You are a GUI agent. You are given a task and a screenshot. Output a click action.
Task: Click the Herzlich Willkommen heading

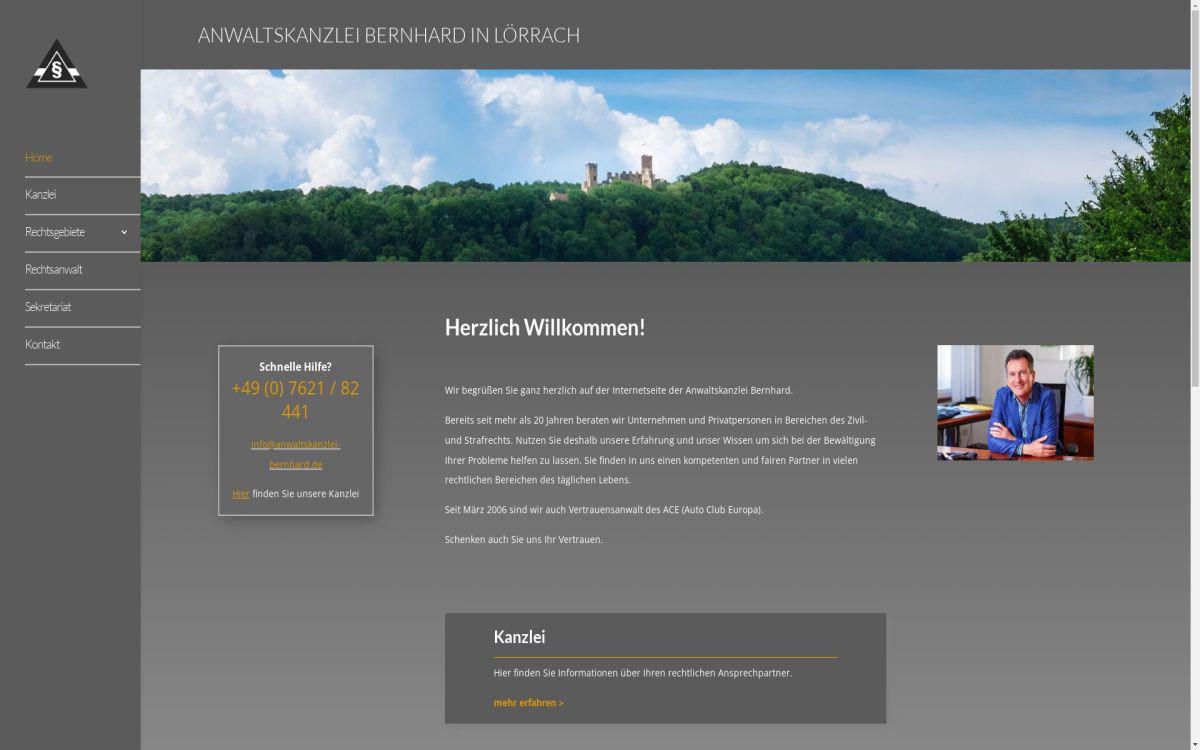(x=545, y=326)
